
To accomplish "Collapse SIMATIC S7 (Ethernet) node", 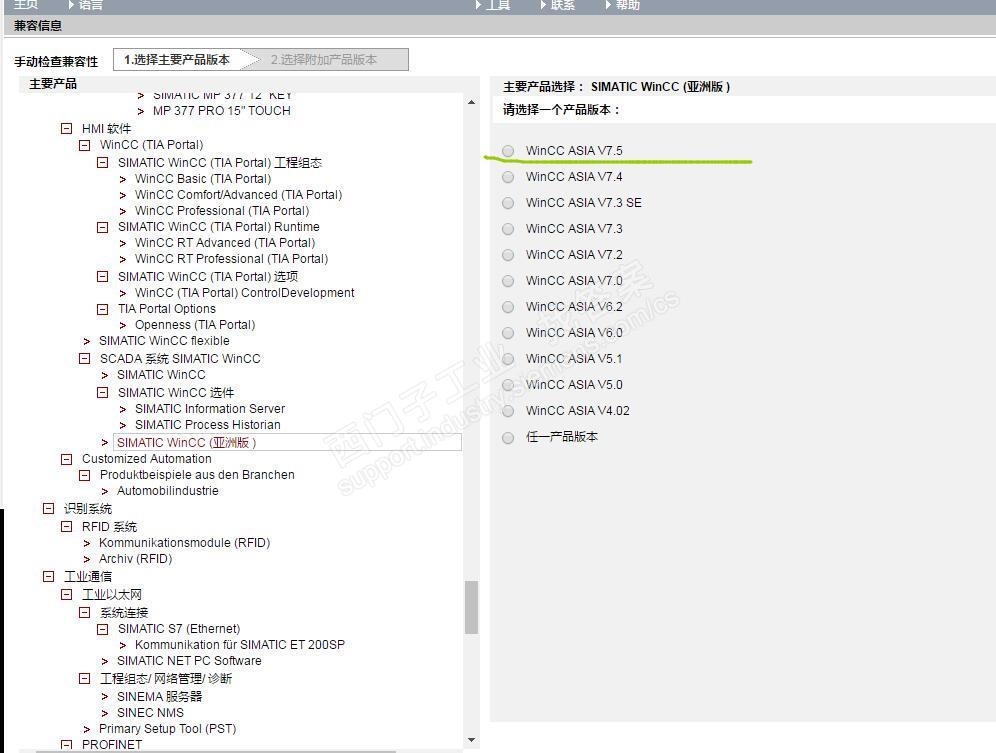I will click(102, 629).
